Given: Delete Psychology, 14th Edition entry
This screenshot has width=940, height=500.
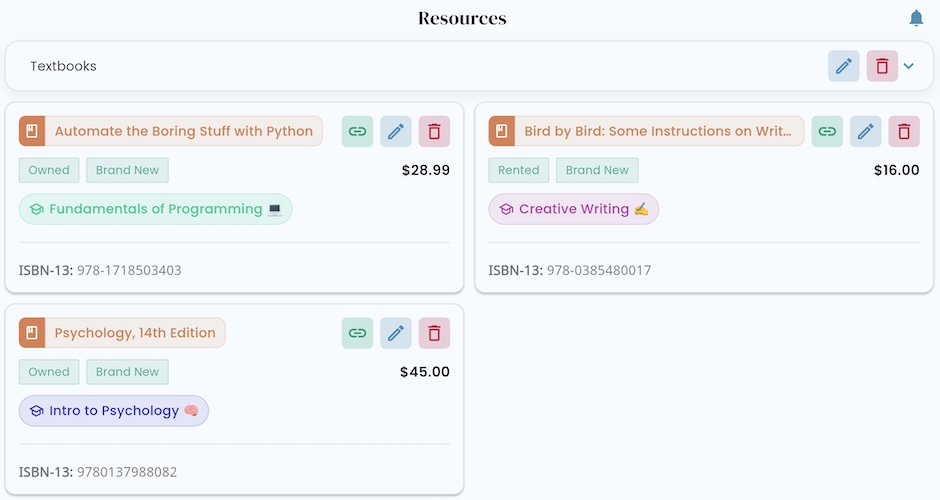Looking at the screenshot, I should [434, 333].
